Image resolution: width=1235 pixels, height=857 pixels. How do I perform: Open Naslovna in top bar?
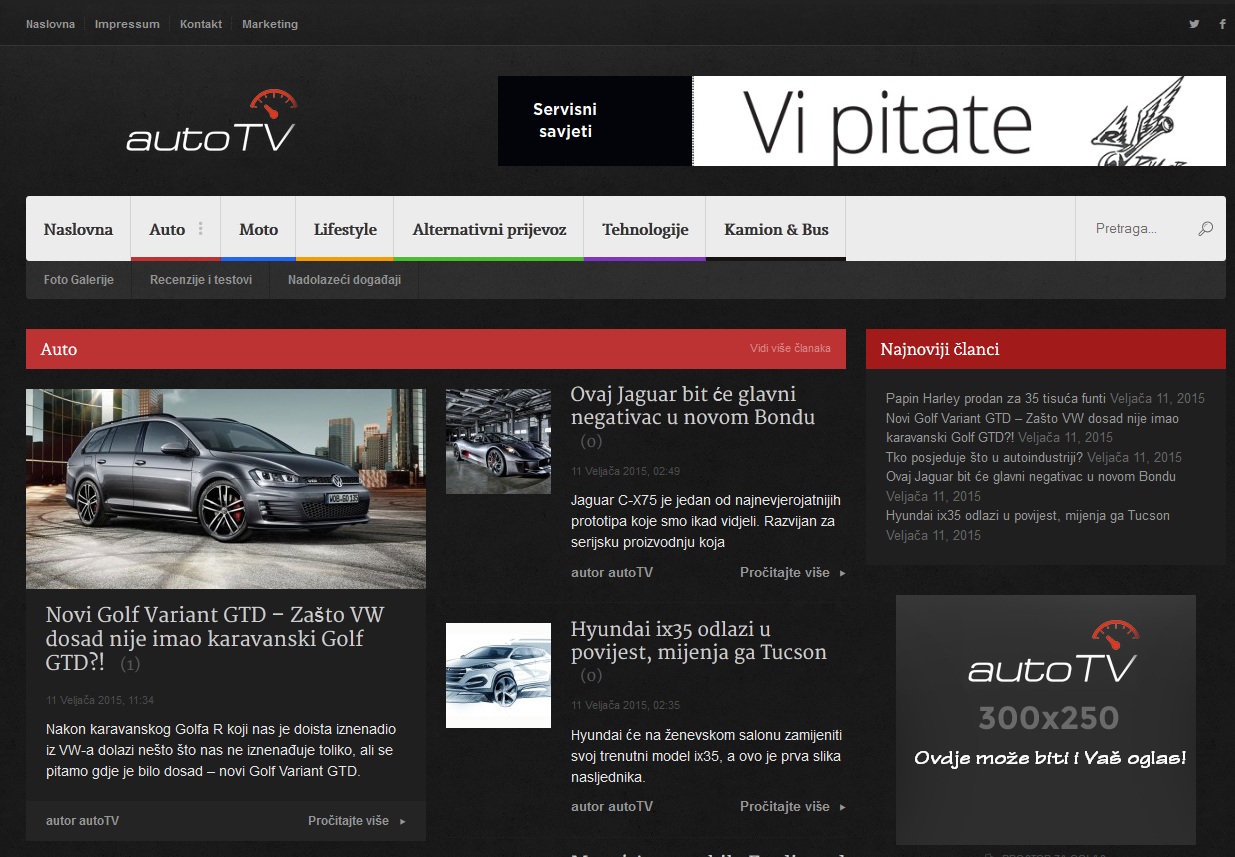50,24
